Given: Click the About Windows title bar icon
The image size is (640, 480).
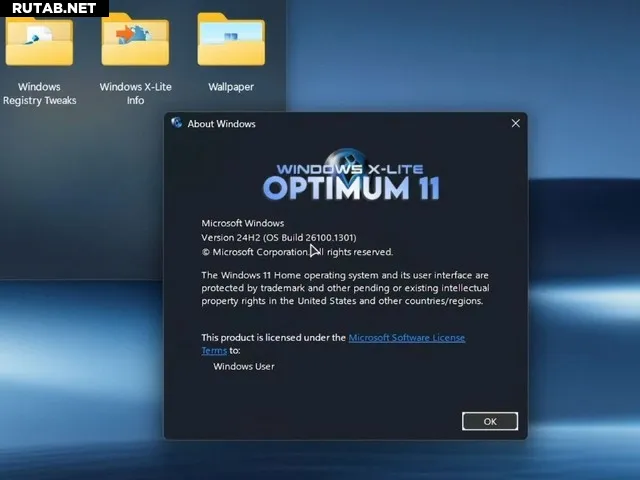Looking at the screenshot, I should point(177,124).
